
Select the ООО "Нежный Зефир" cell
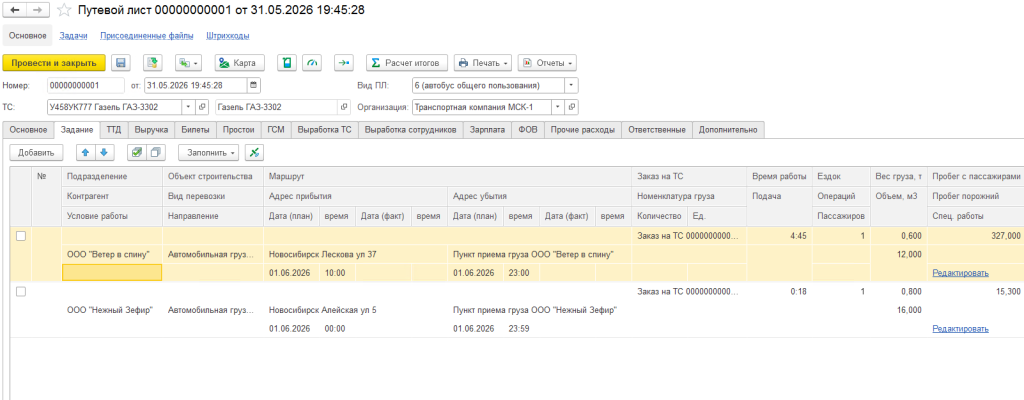coord(112,310)
